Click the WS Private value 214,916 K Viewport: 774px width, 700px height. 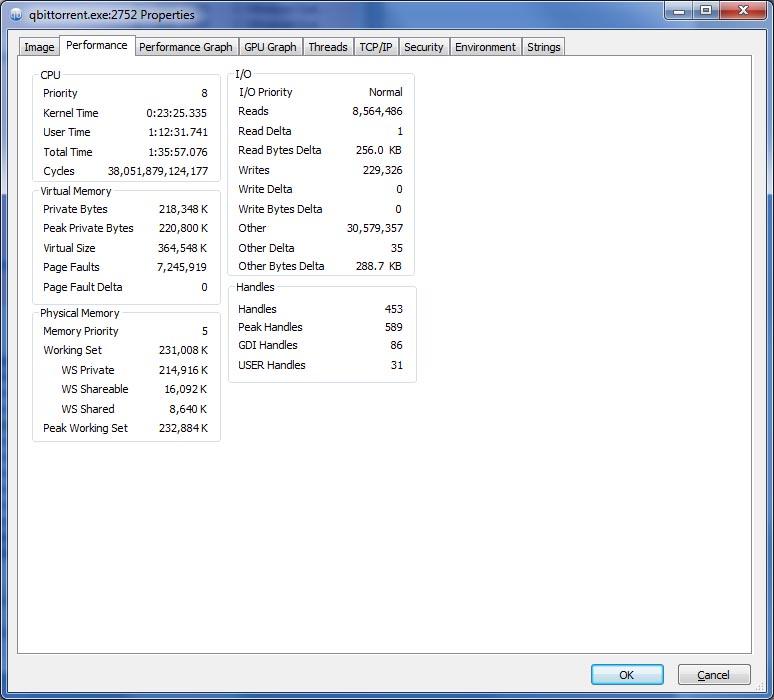point(183,370)
